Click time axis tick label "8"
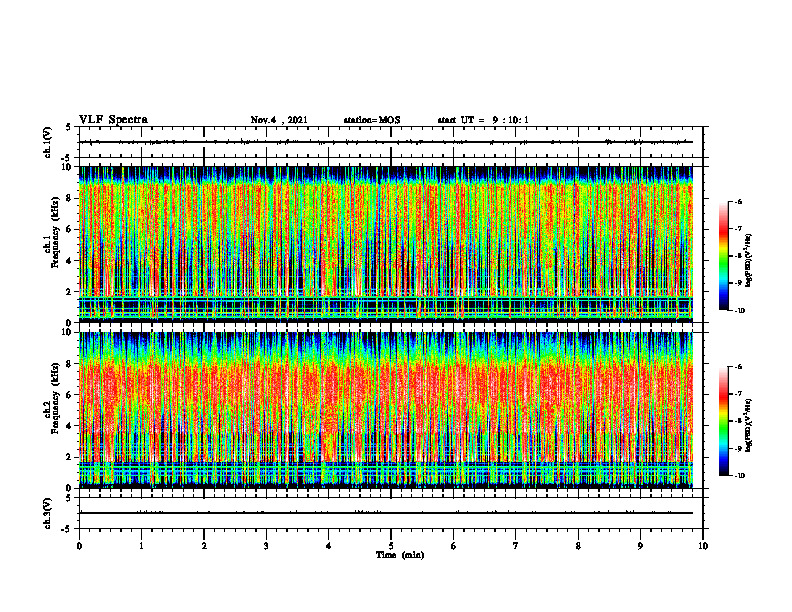The height and width of the screenshot is (612, 792). coord(578,546)
